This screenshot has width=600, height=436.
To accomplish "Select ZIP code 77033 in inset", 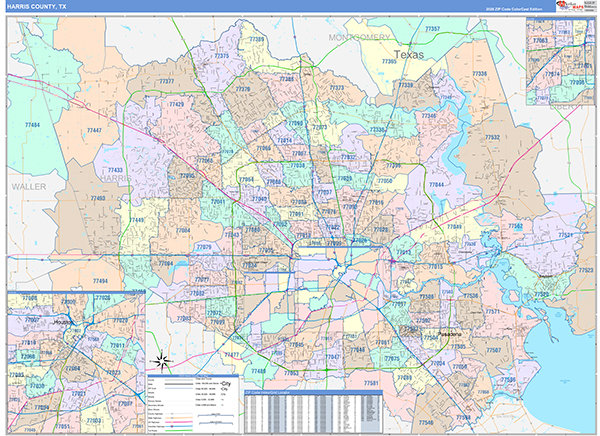I will tap(93, 421).
